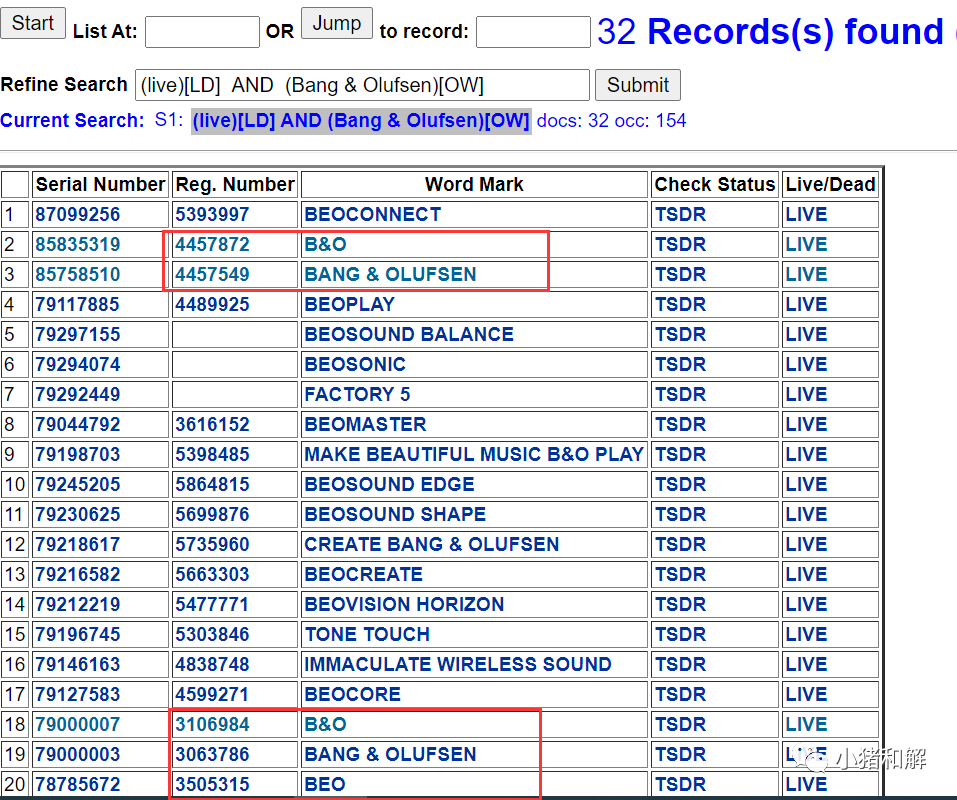Open the BEOCORE word mark
Screen dimensions: 957x800
click(352, 694)
